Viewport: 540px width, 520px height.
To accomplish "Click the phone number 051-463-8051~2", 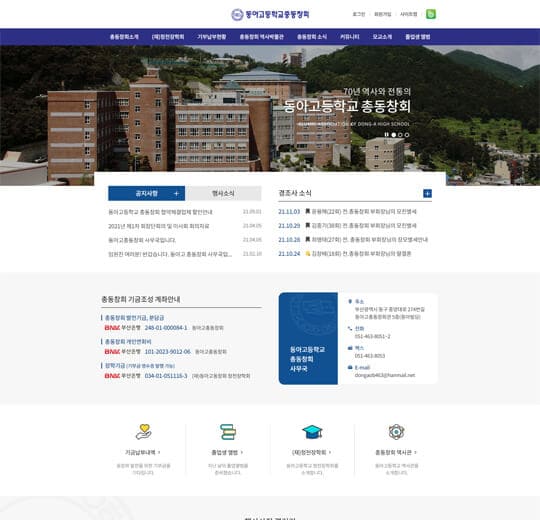I will [x=373, y=336].
